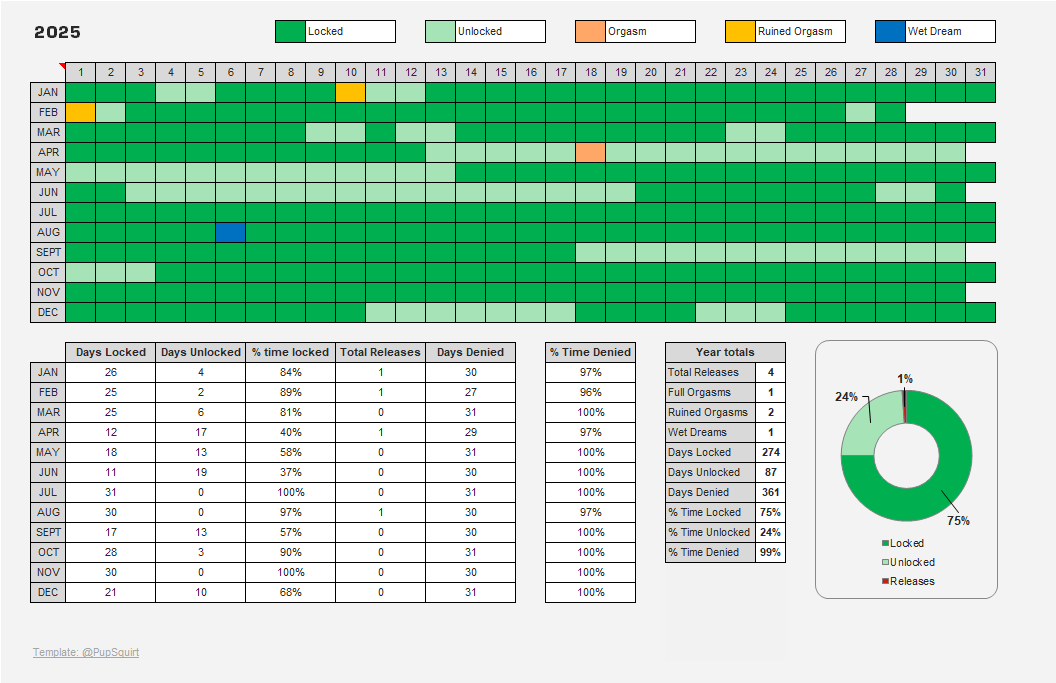Image resolution: width=1056 pixels, height=683 pixels.
Task: Select the 2025 year title
Action: (x=57, y=32)
